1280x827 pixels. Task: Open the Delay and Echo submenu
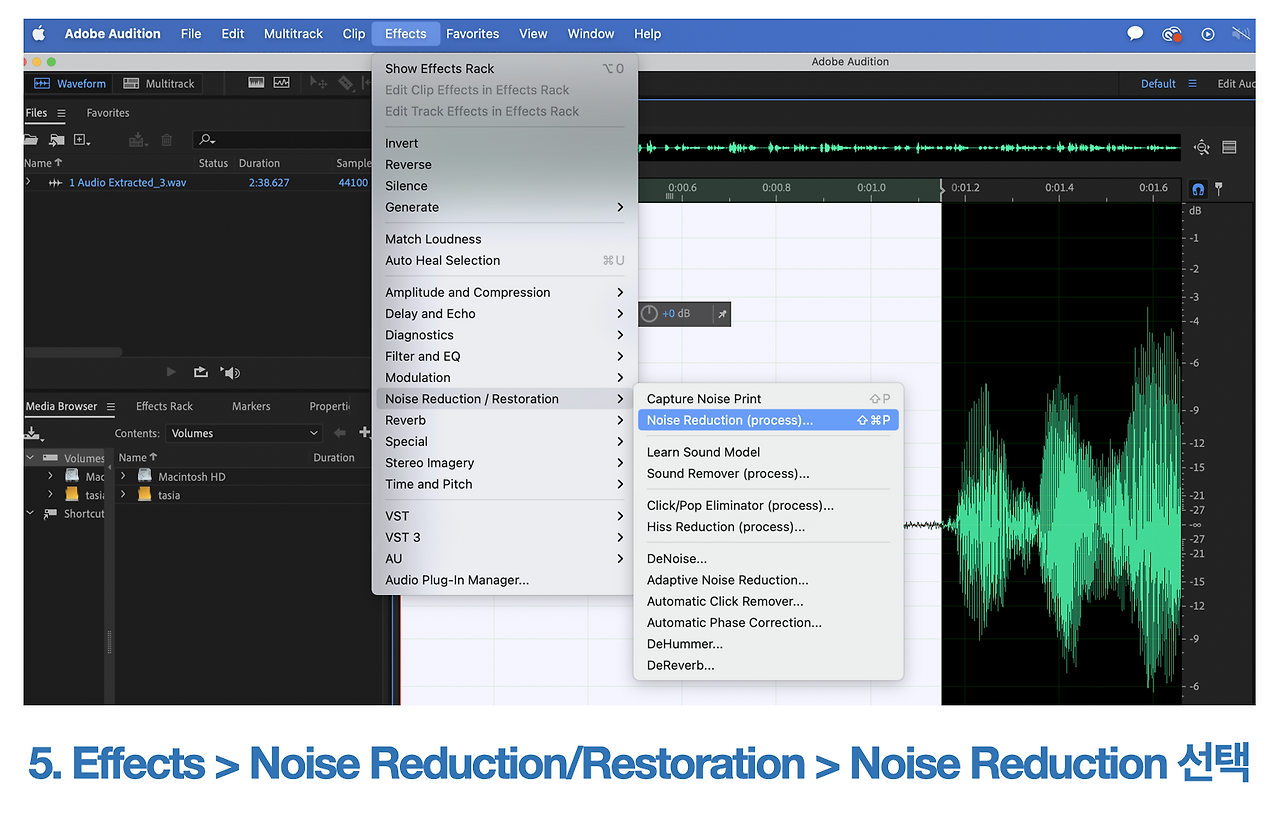[x=504, y=314]
